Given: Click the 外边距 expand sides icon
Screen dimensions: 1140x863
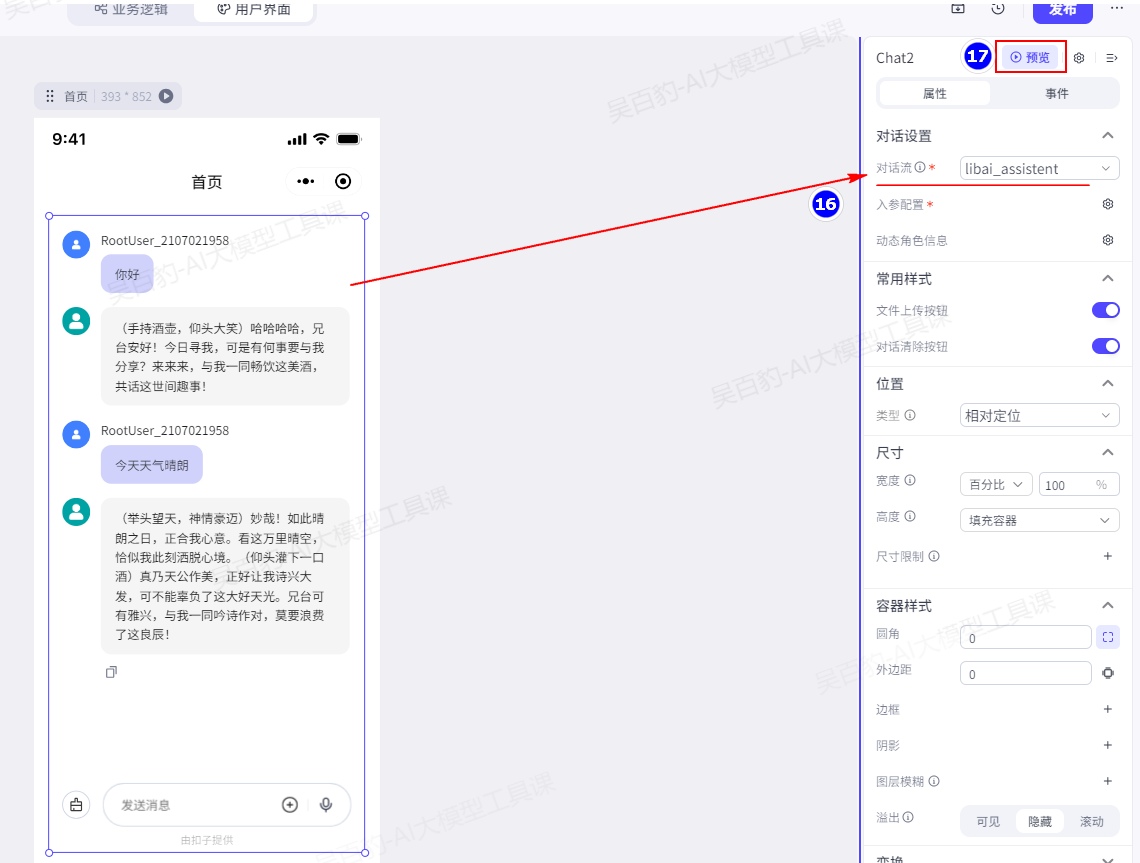Looking at the screenshot, I should pyautogui.click(x=1107, y=673).
